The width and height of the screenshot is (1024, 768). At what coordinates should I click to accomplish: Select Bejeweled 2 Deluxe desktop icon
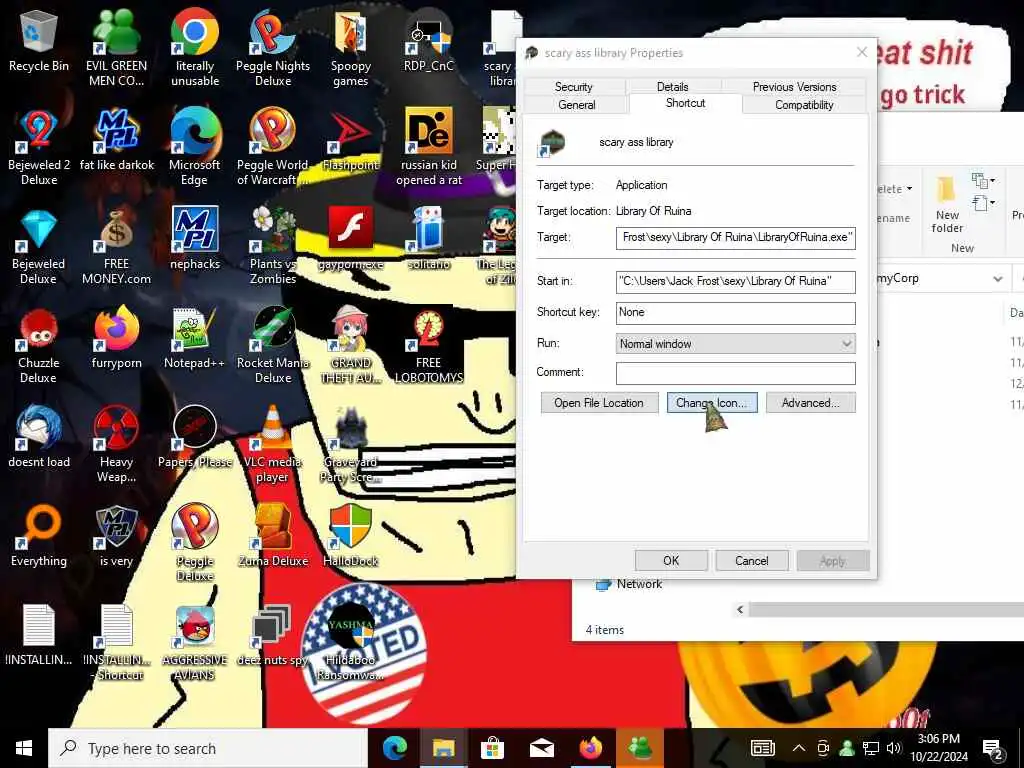39,147
